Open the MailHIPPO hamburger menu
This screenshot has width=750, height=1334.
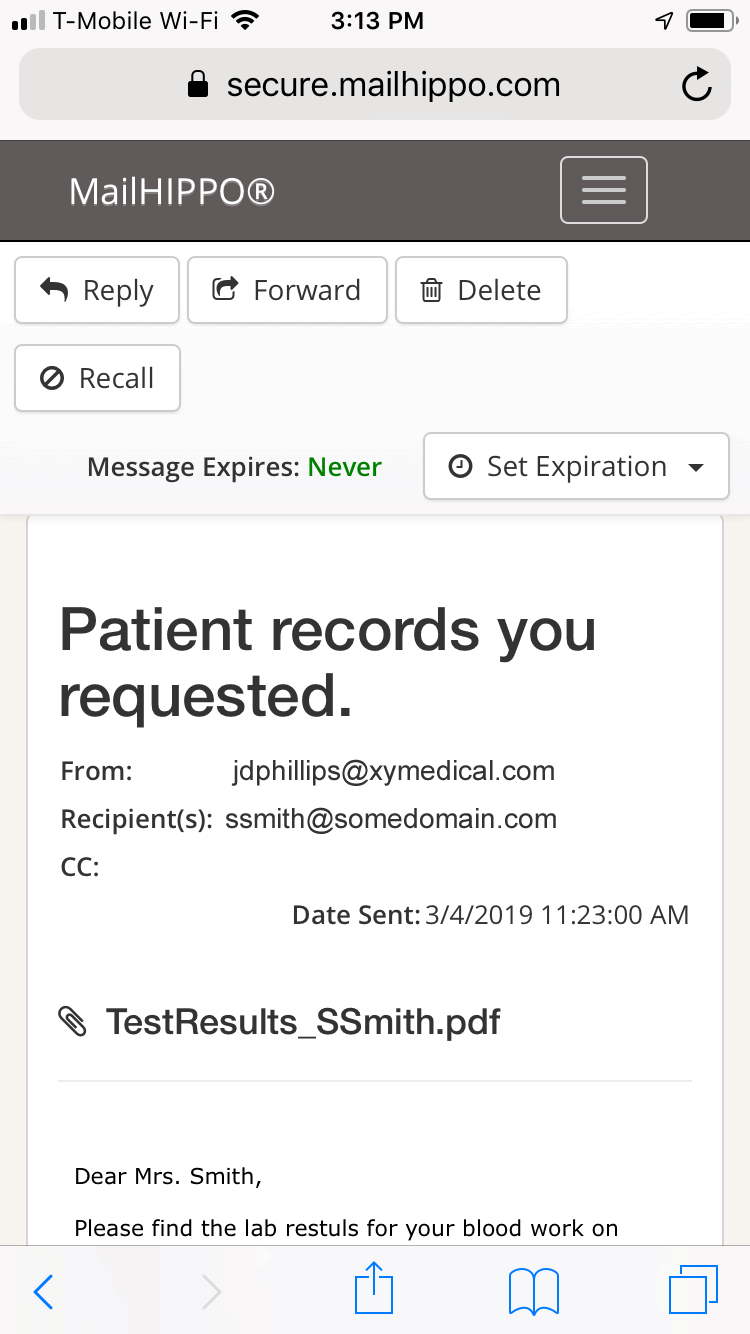pos(603,190)
